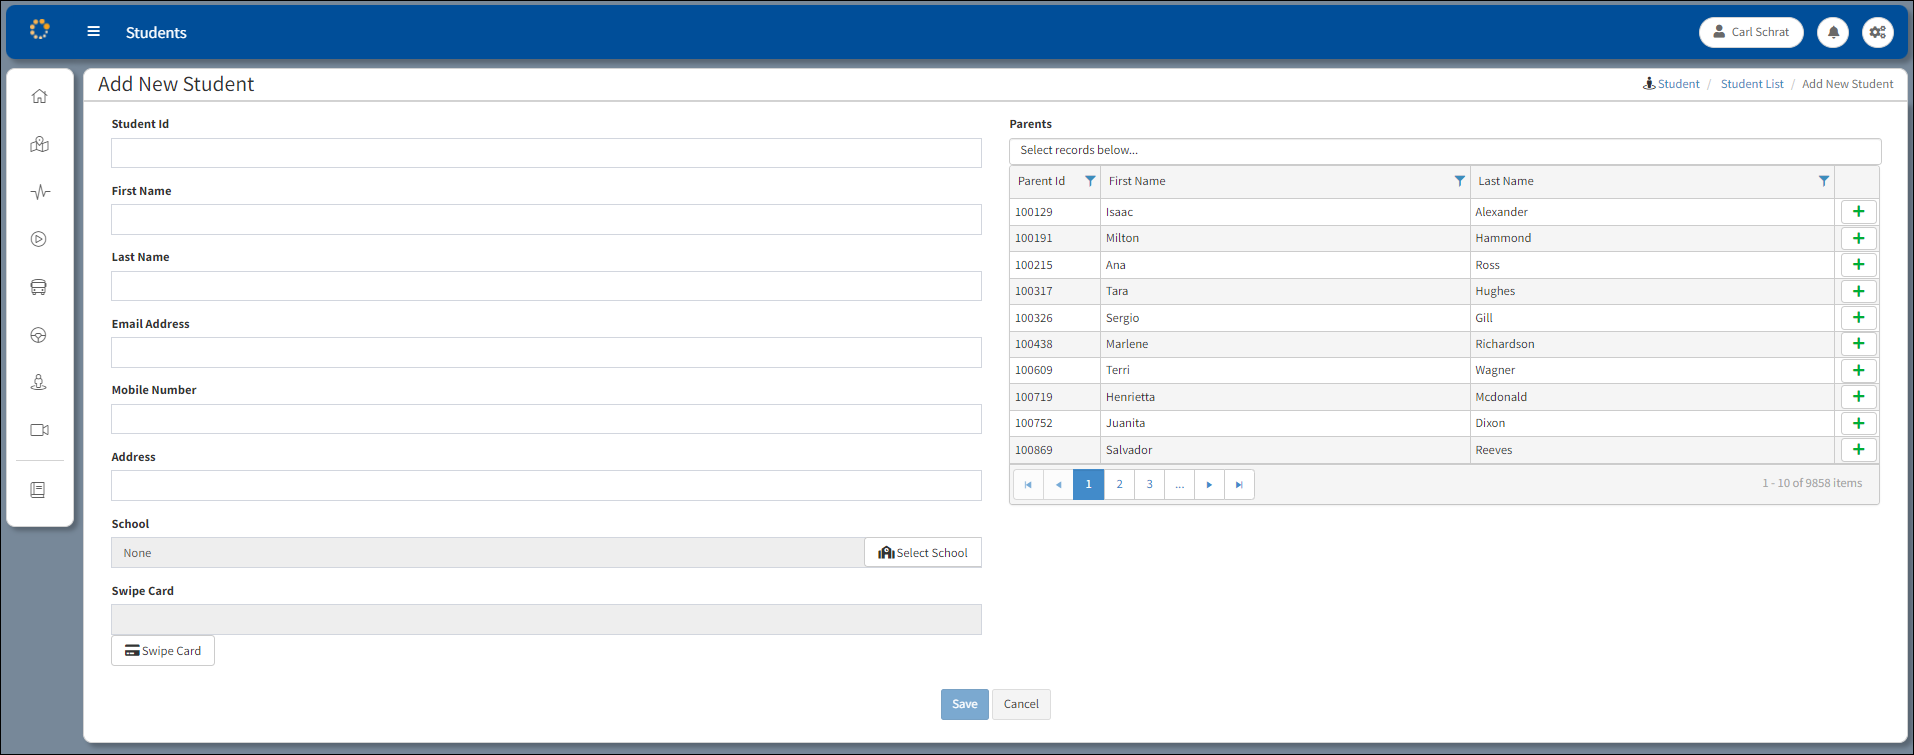
Task: Click the Swipe Card button
Action: (163, 651)
